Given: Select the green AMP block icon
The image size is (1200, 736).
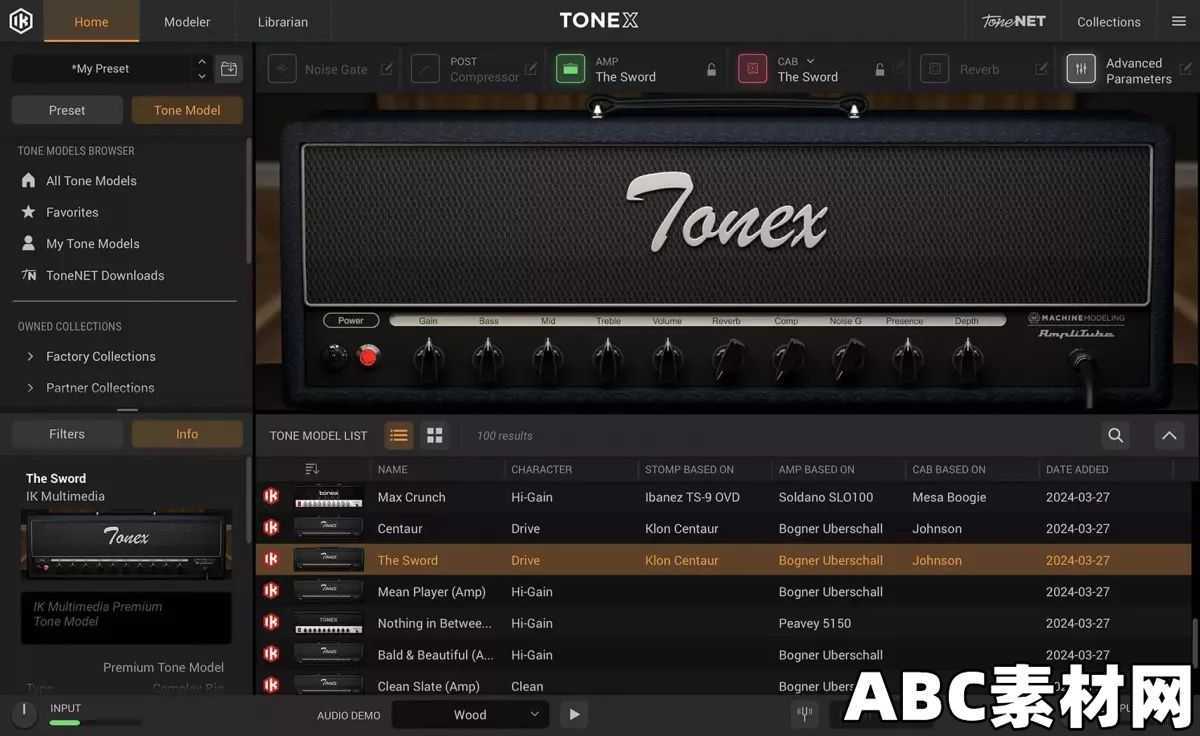Looking at the screenshot, I should coord(569,67).
